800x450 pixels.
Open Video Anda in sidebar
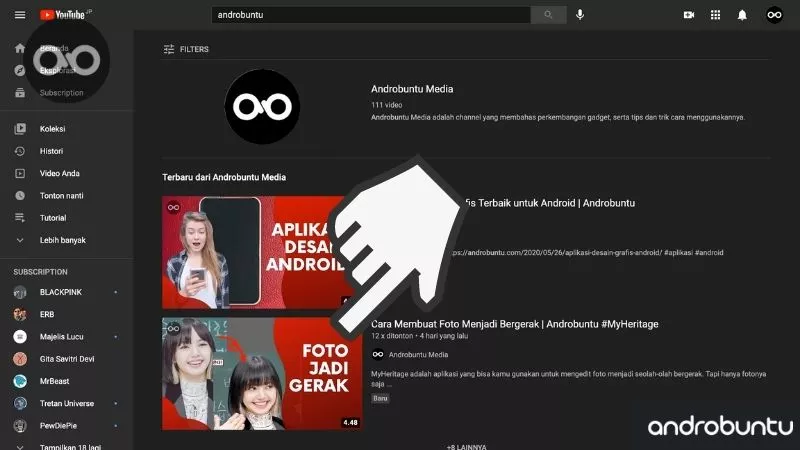60,173
